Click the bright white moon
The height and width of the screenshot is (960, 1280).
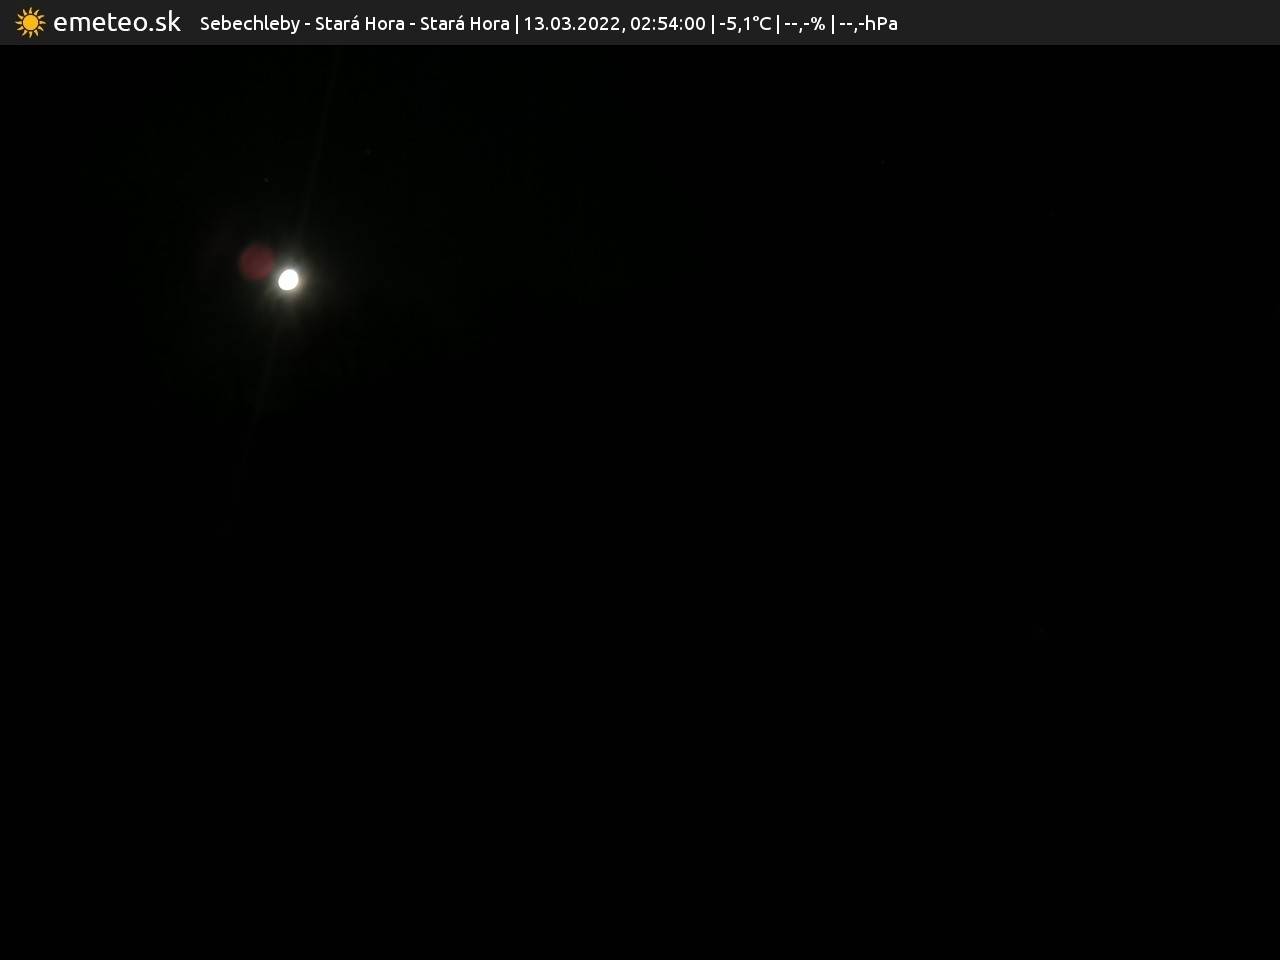[288, 280]
